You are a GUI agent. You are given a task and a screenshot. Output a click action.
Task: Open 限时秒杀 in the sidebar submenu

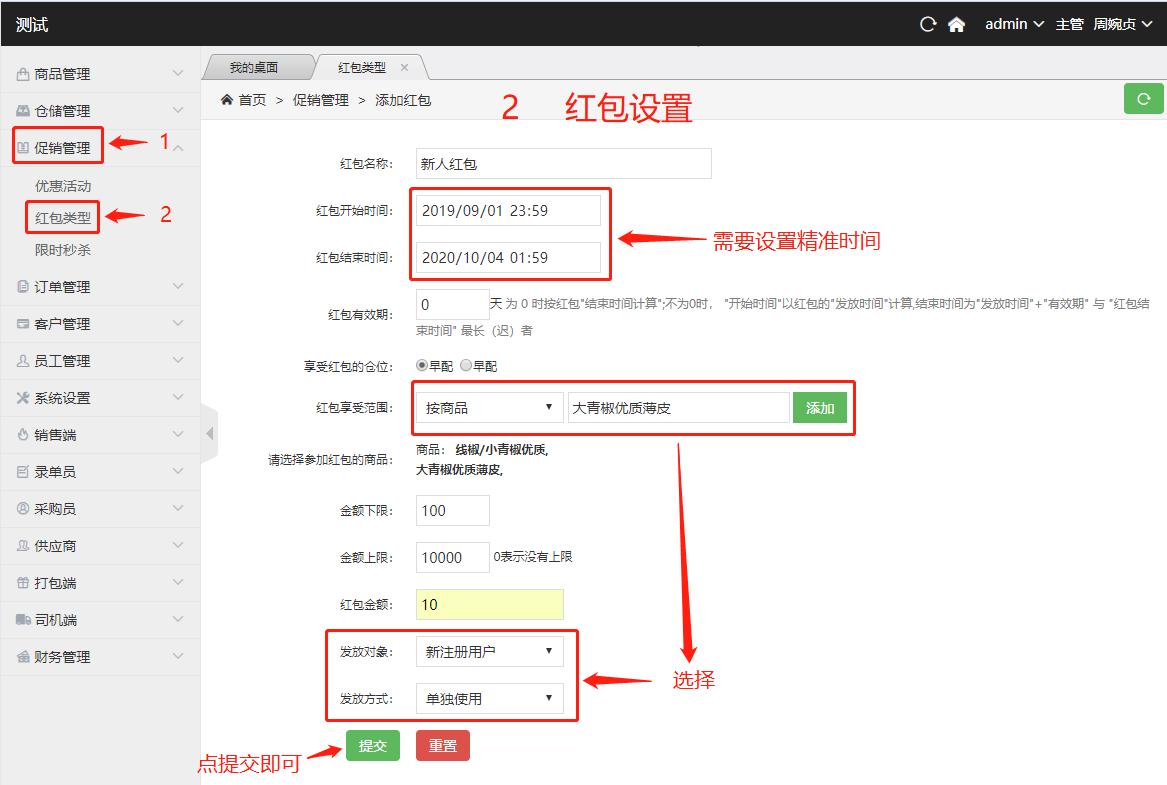63,250
